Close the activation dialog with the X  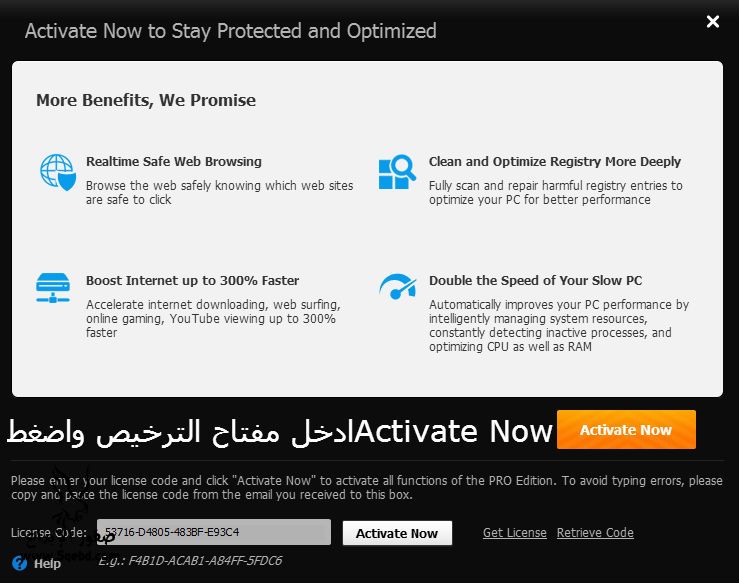[x=712, y=21]
